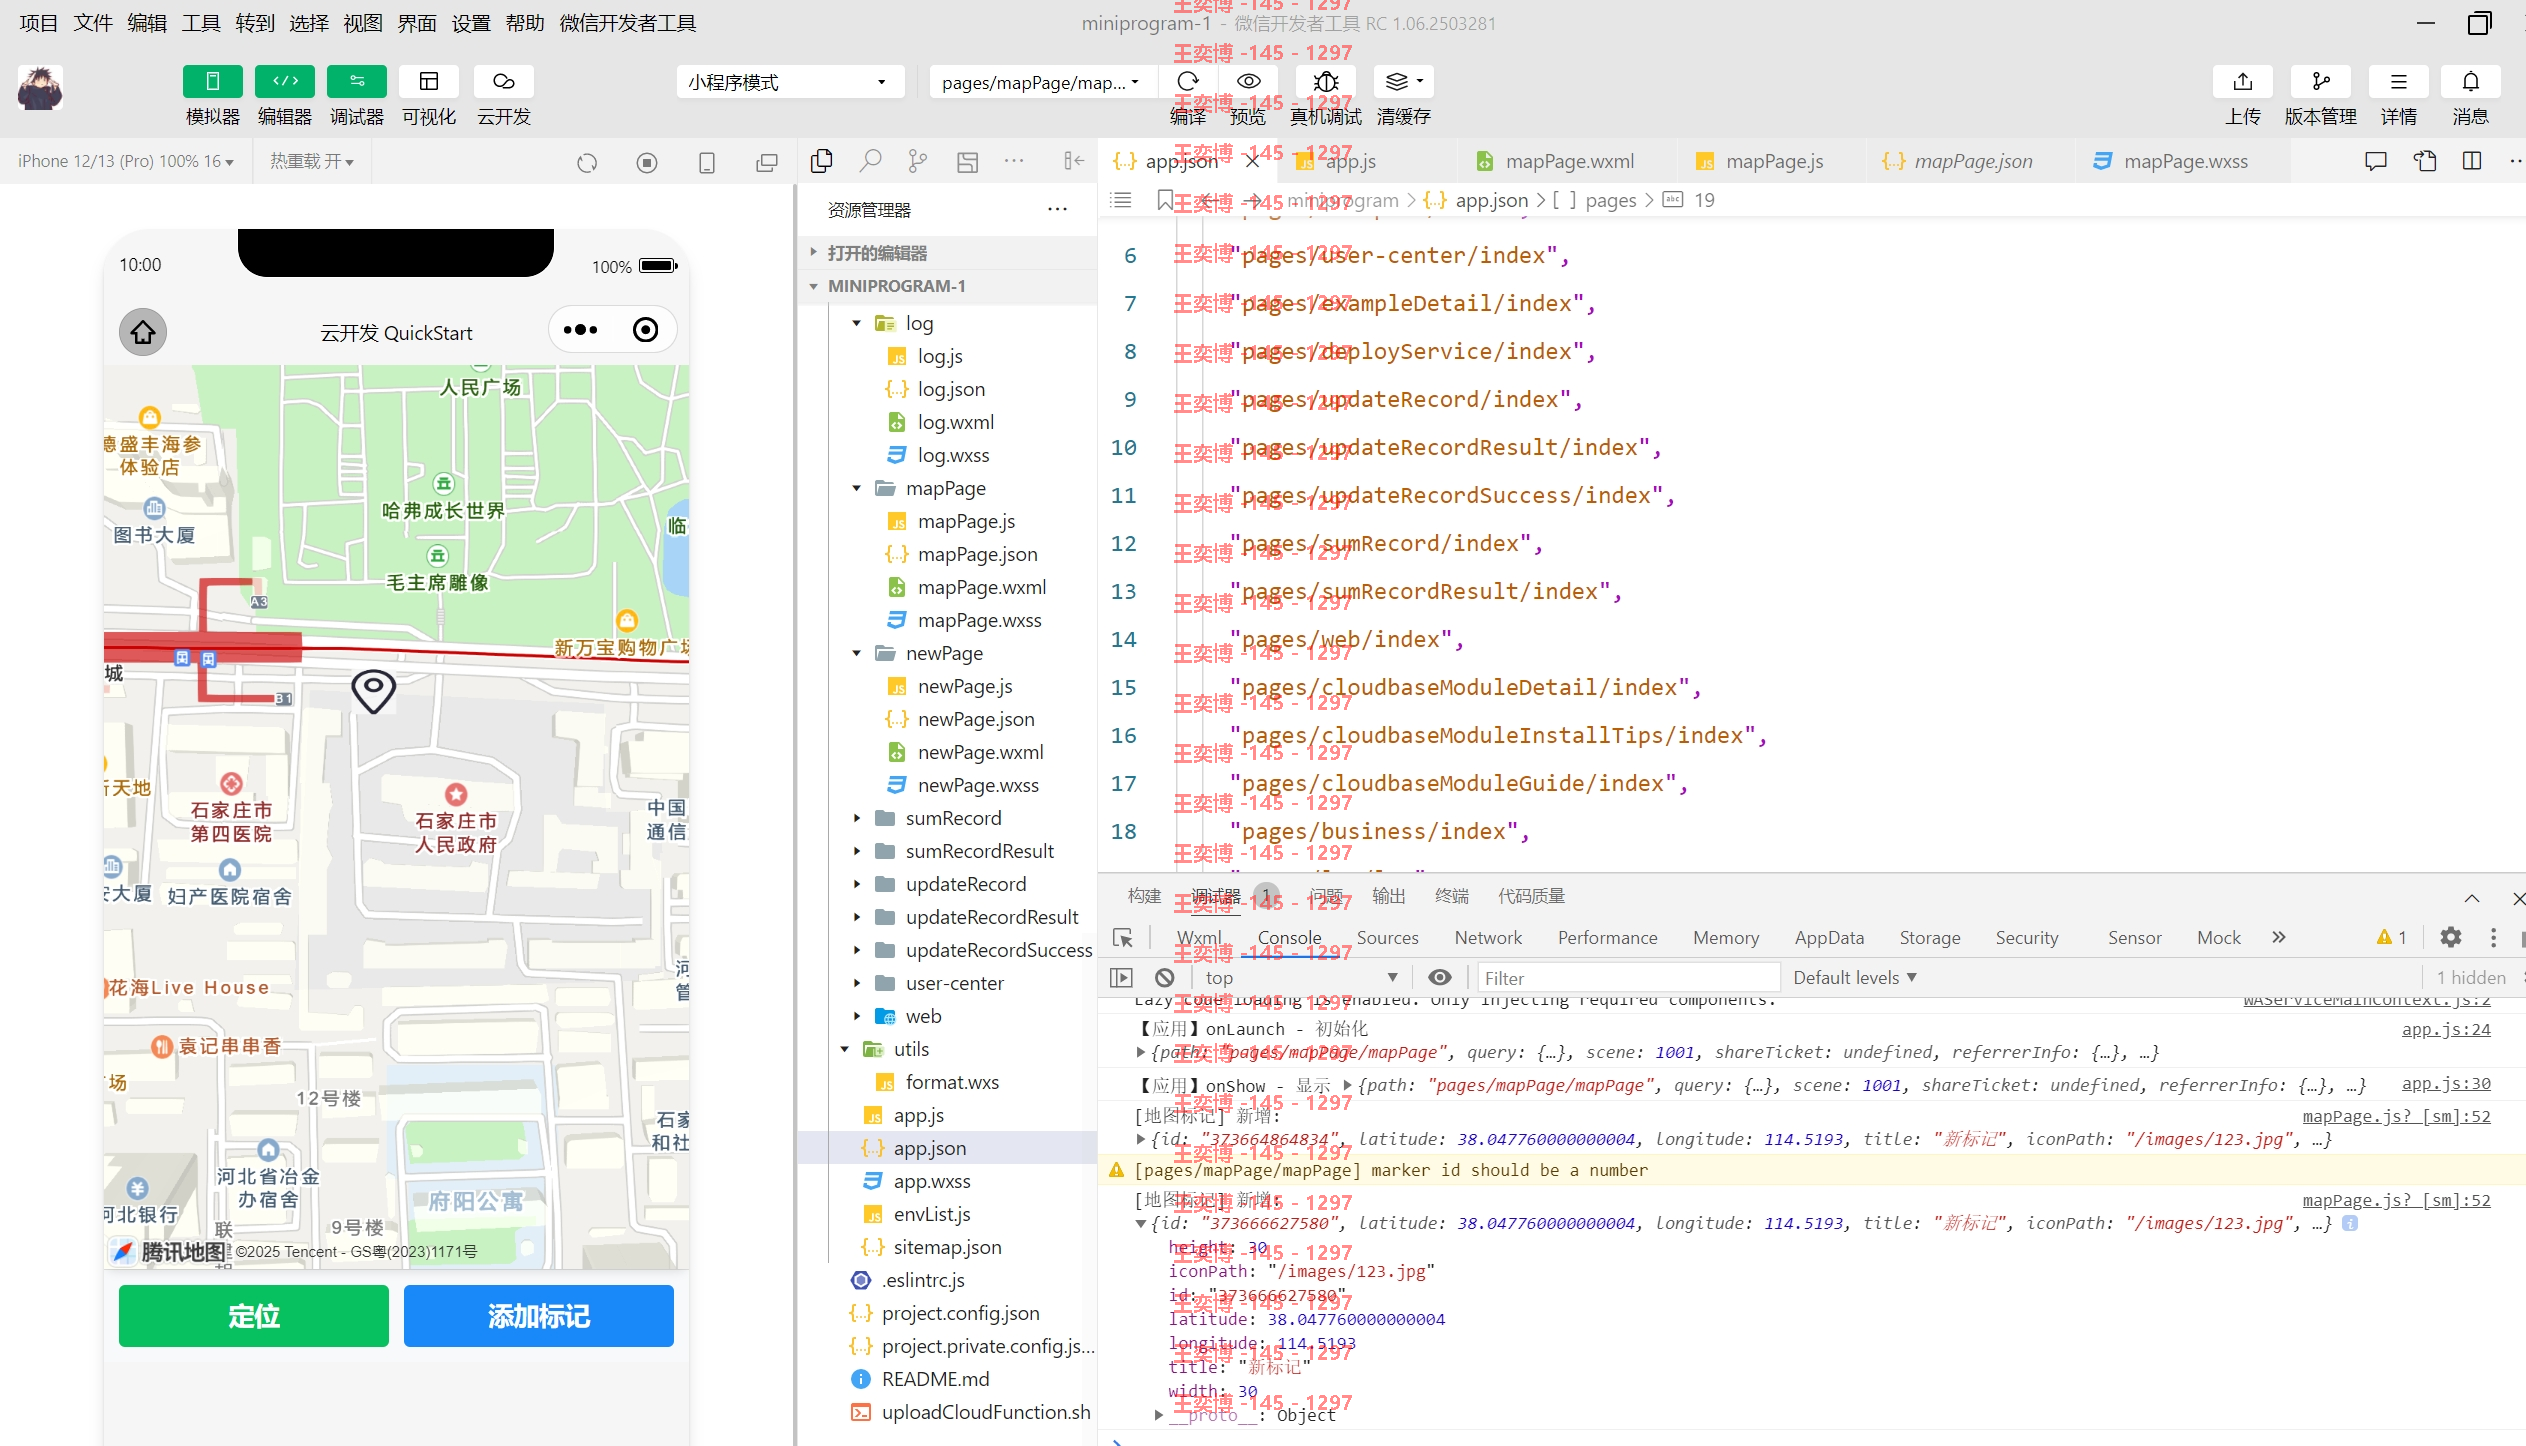2526x1446 pixels.
Task: Clear the console with block icon
Action: (1164, 978)
